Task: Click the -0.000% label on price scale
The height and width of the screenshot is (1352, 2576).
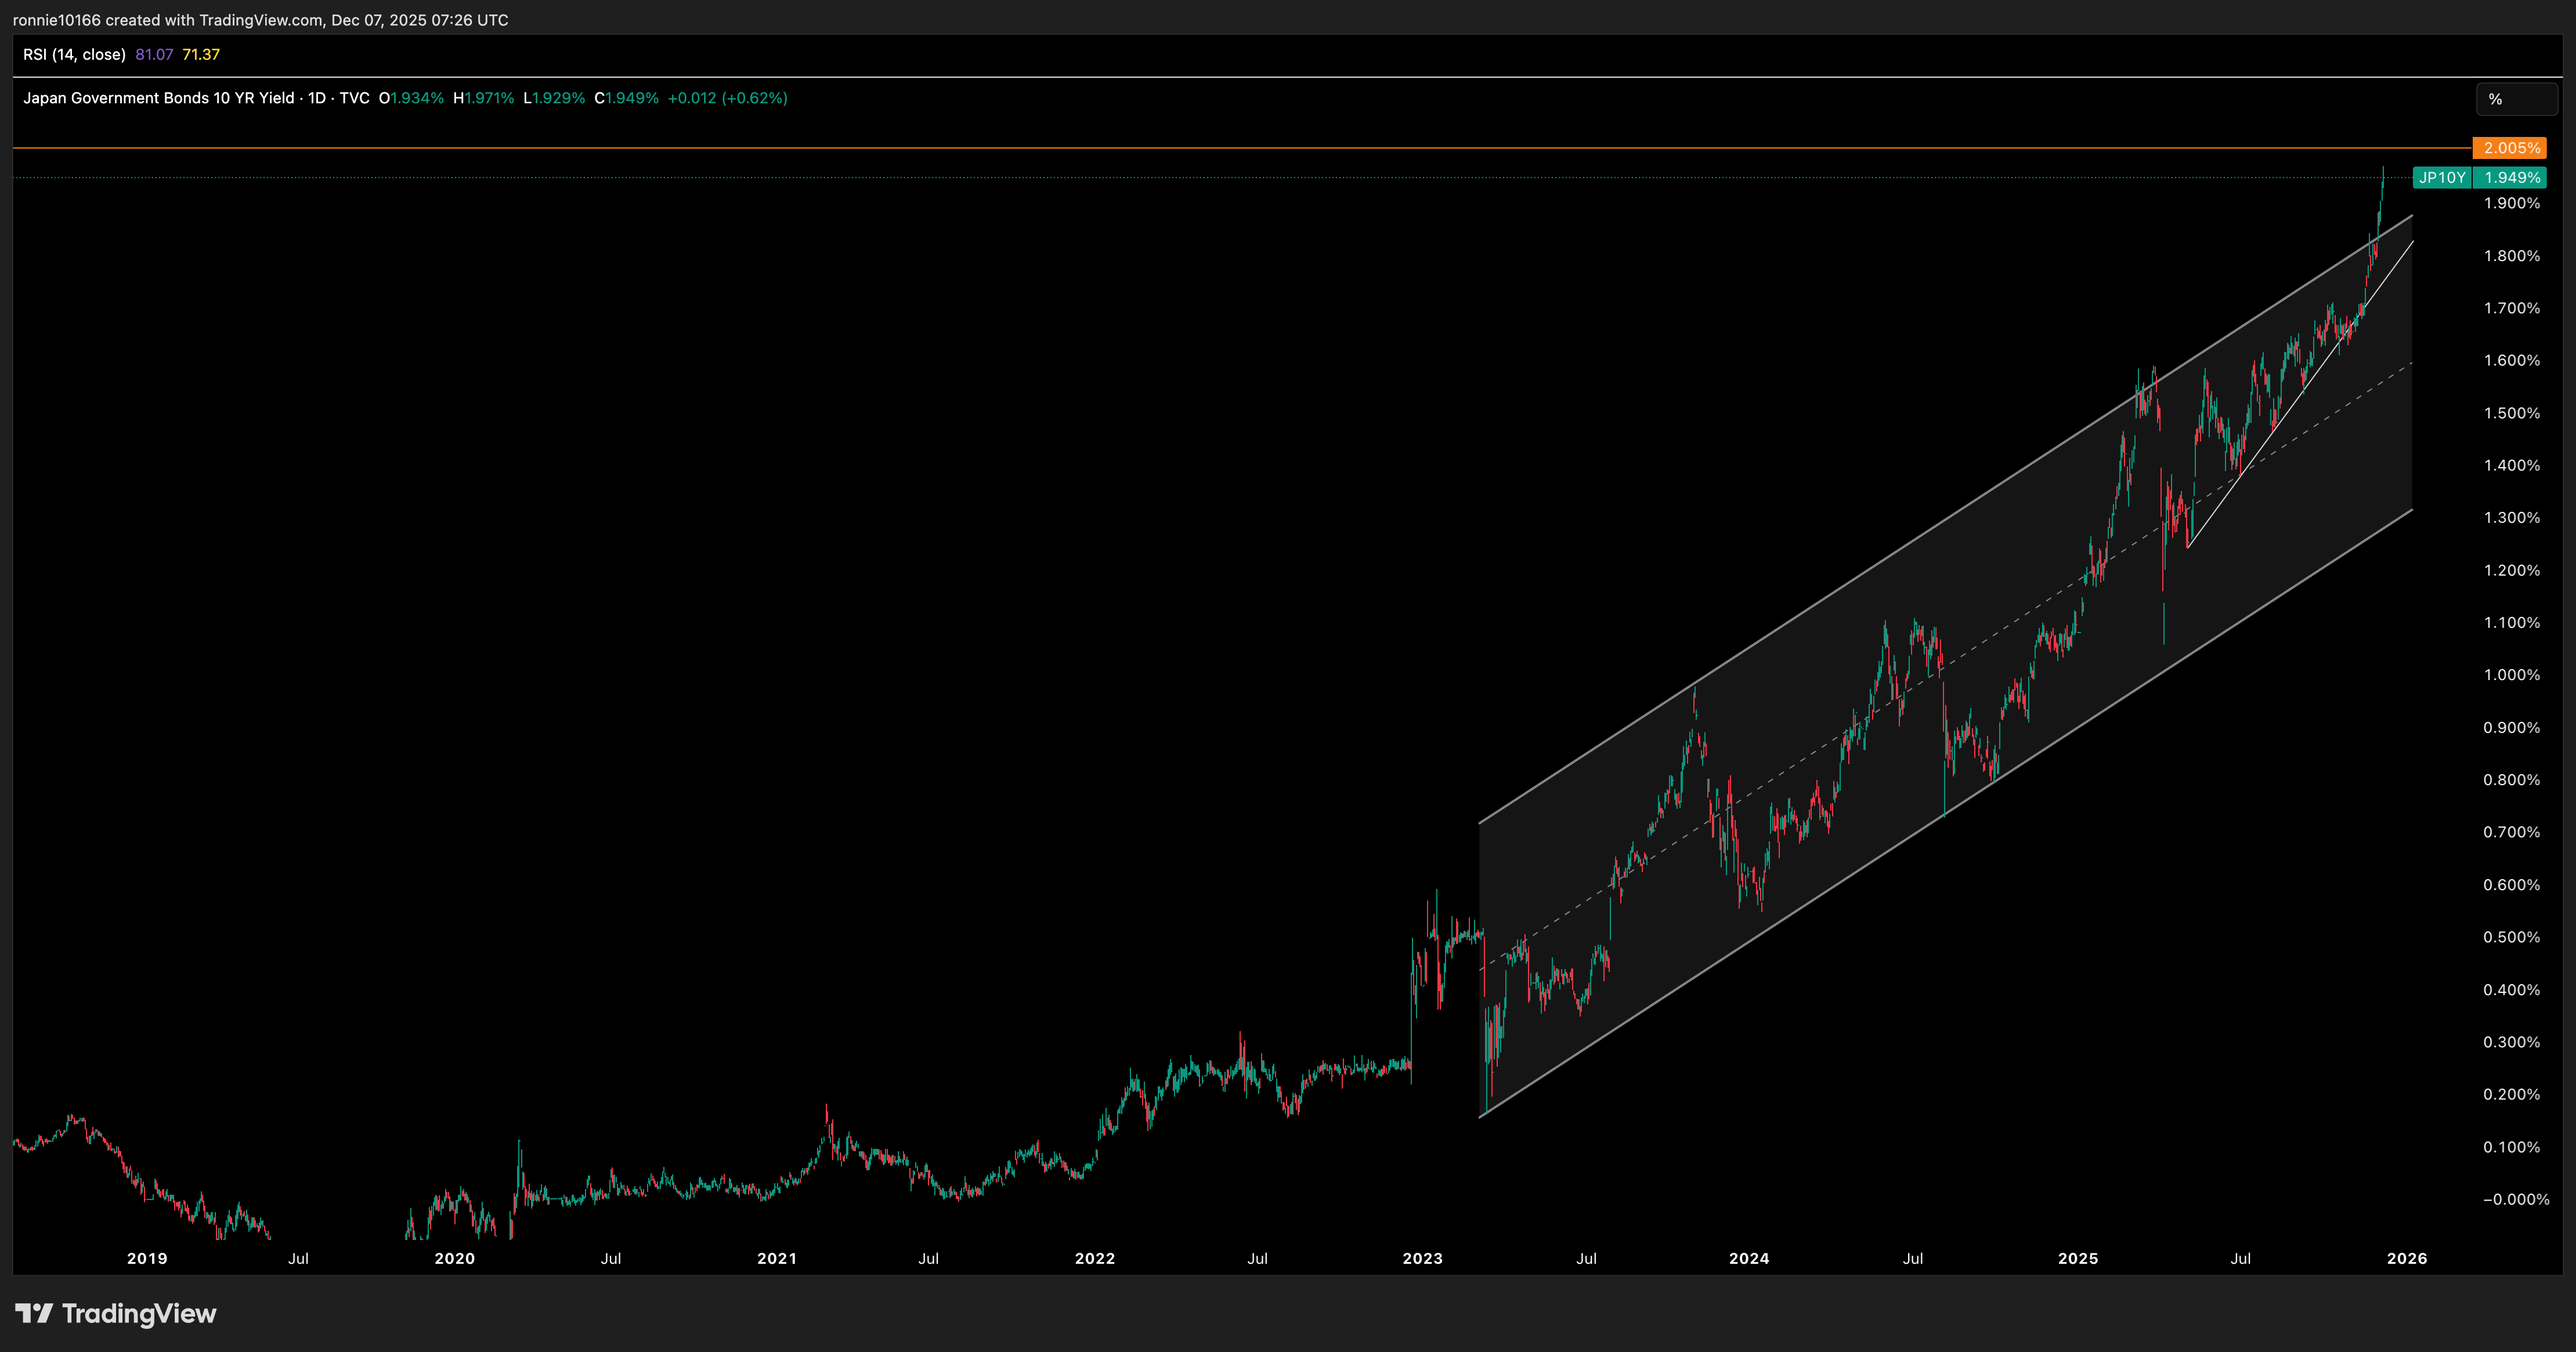Action: pyautogui.click(x=2515, y=1199)
